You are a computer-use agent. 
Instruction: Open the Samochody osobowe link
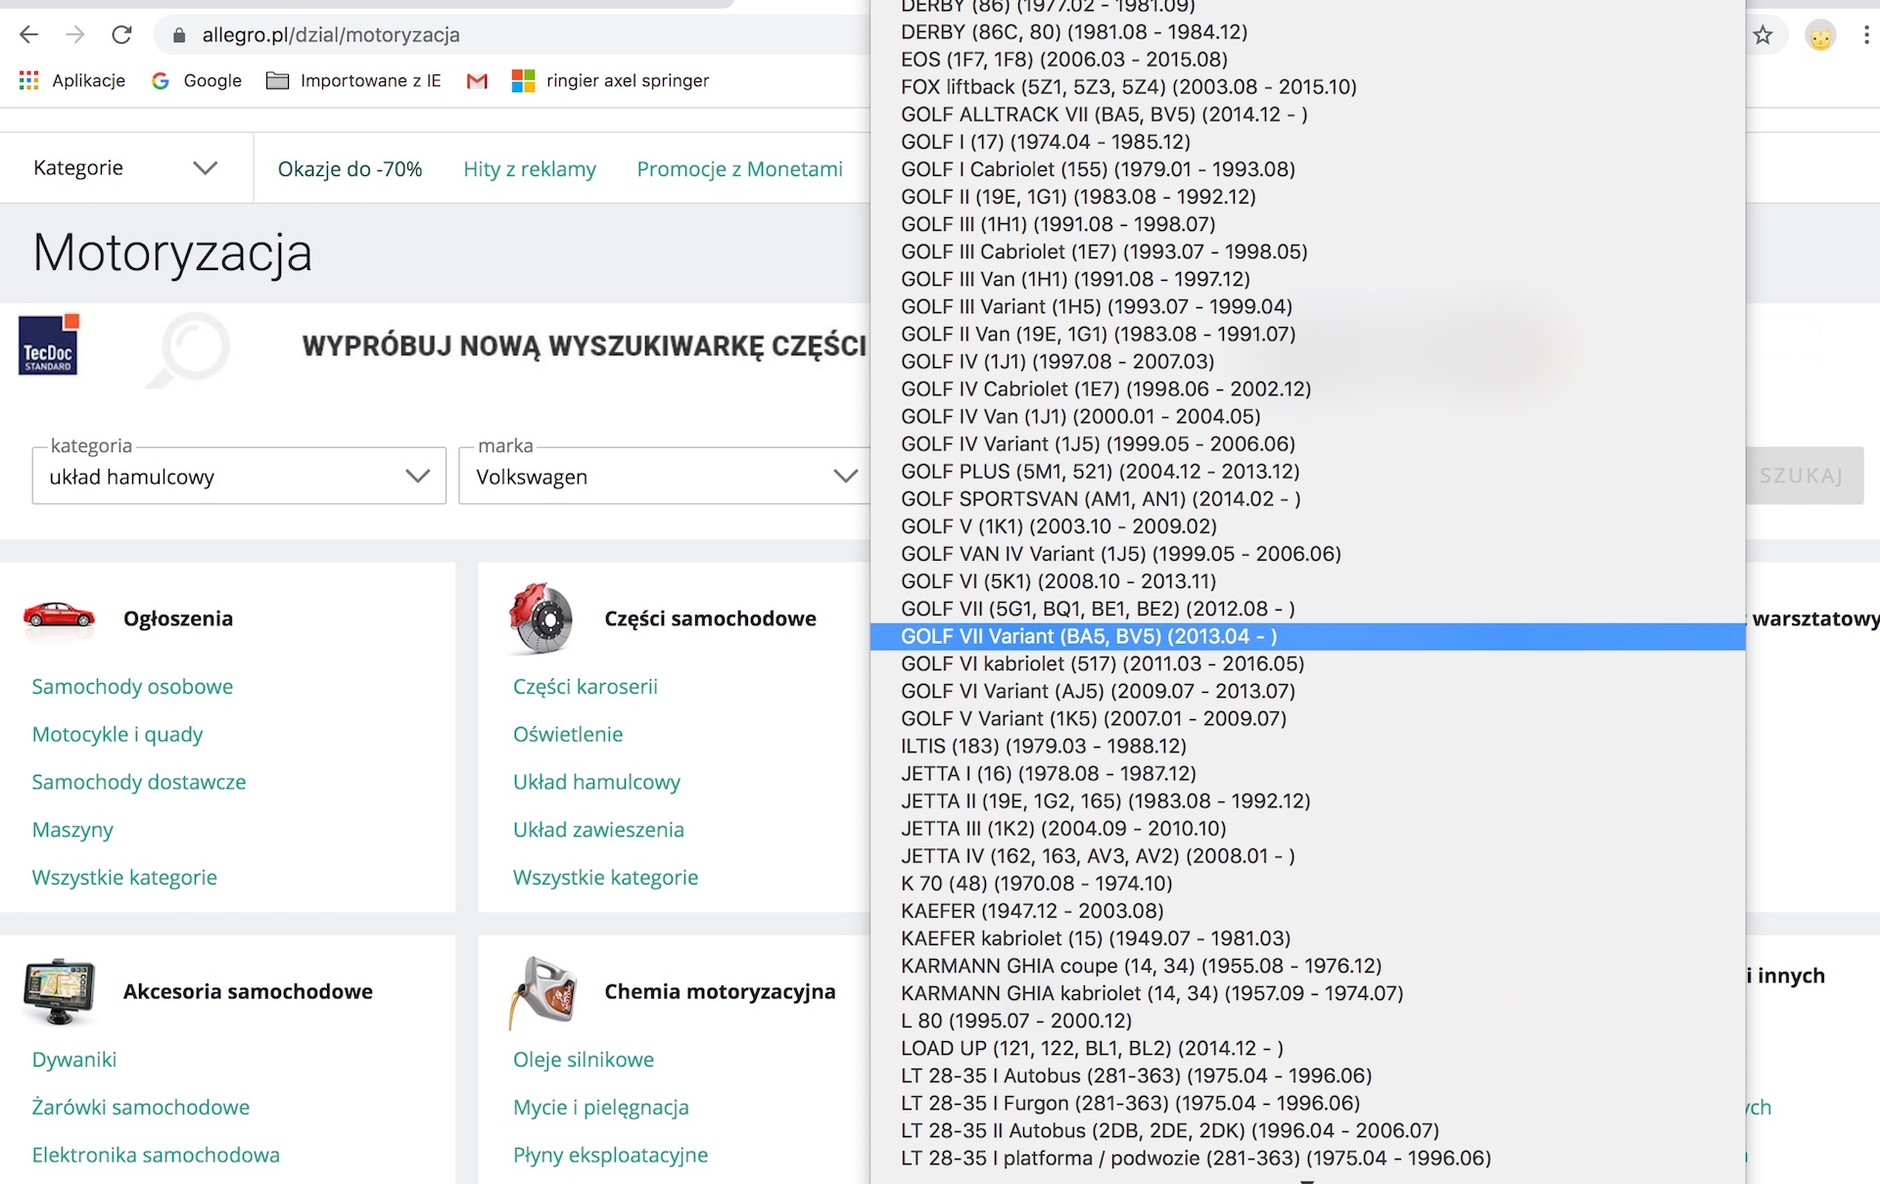[x=132, y=686]
